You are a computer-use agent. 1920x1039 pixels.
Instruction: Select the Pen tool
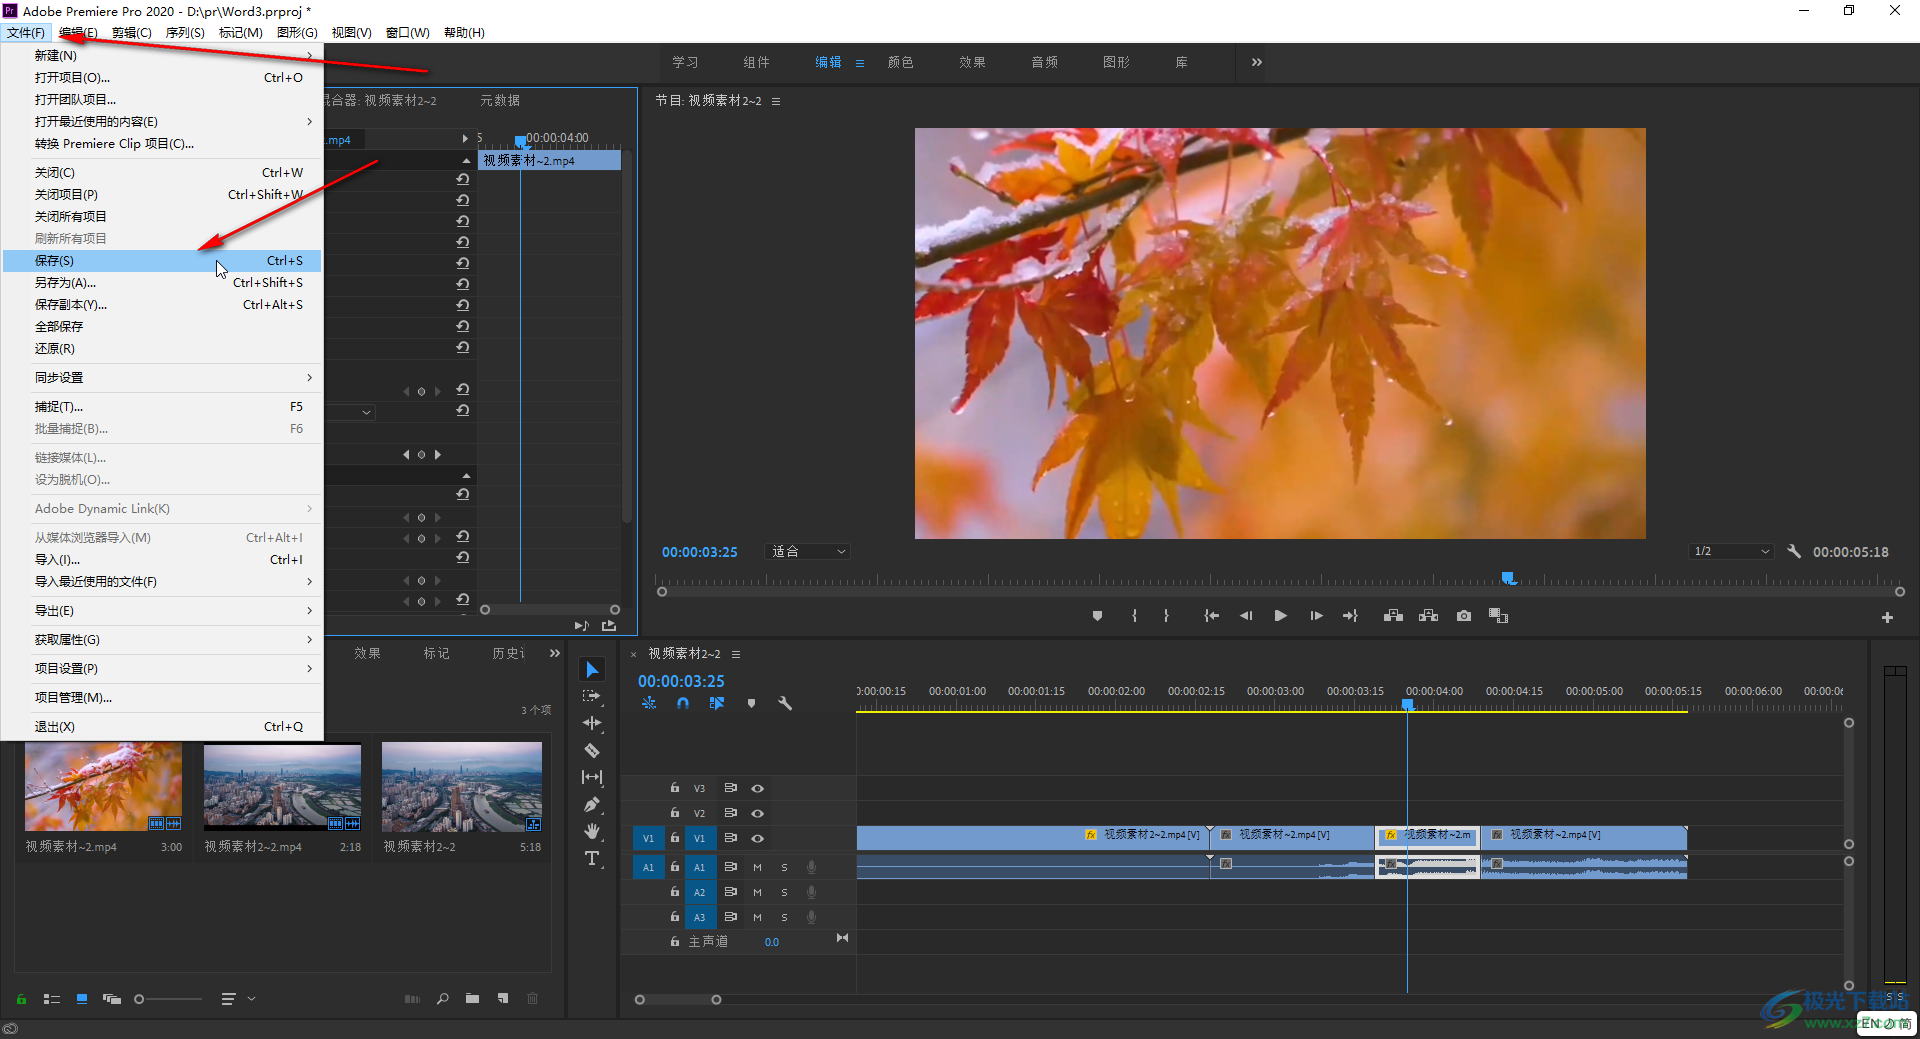pyautogui.click(x=592, y=804)
